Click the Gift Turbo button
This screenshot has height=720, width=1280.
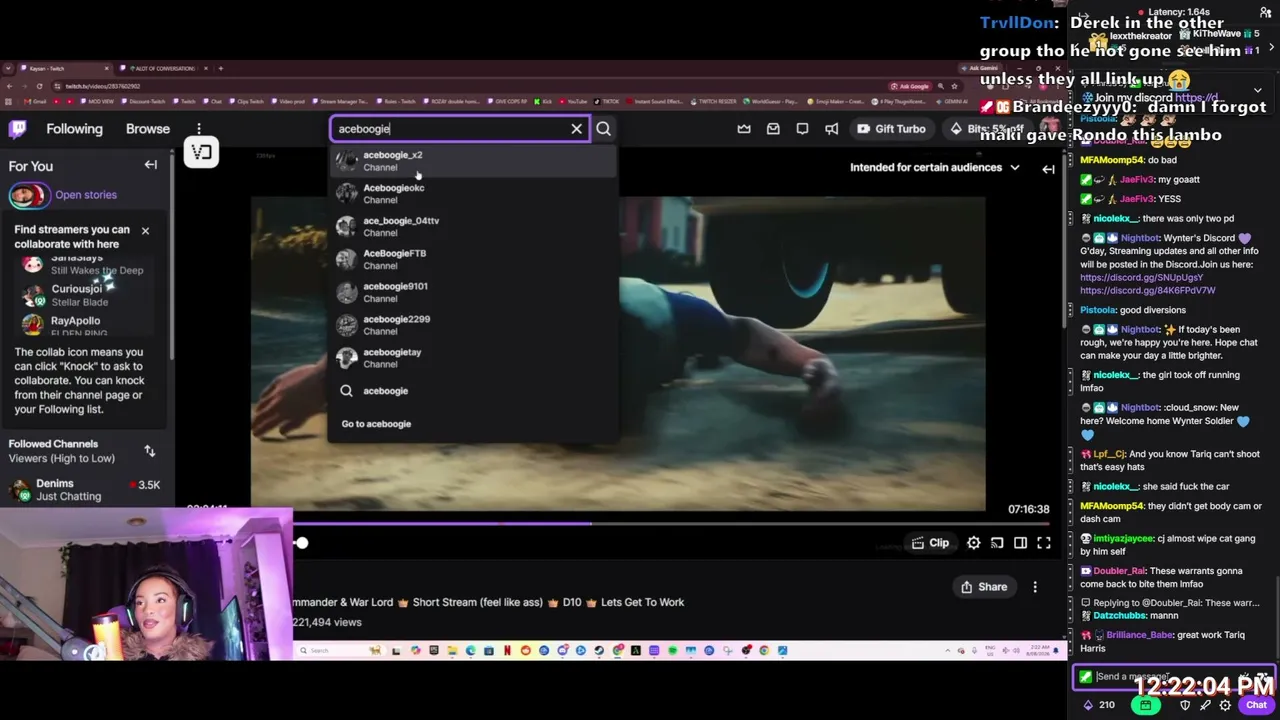[892, 128]
